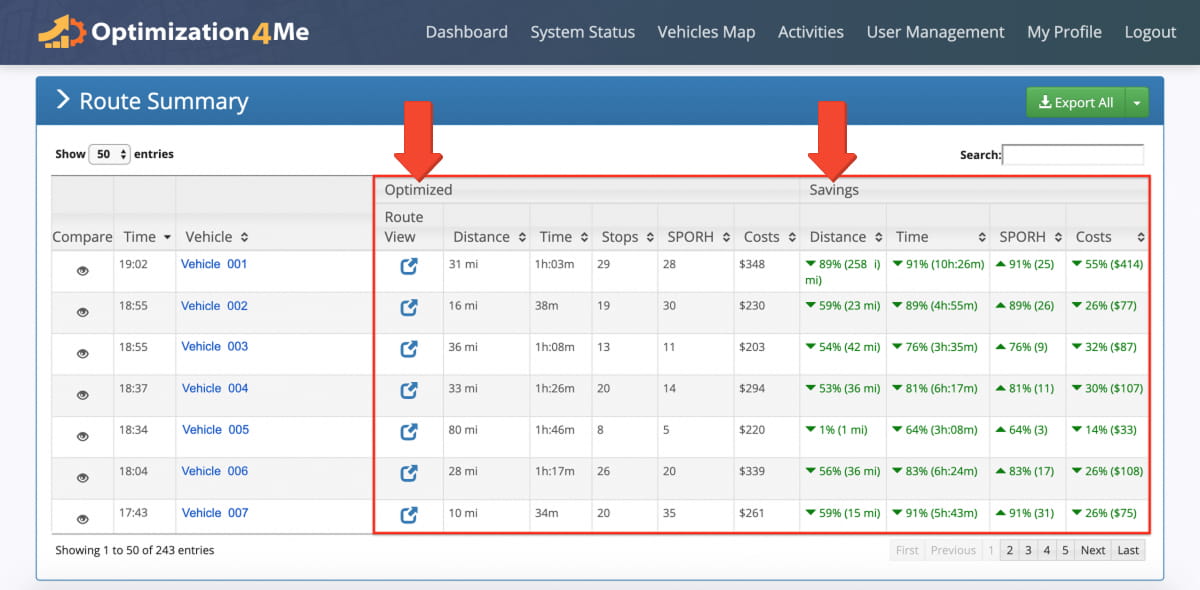Open the Vehicle 005 link

(215, 430)
